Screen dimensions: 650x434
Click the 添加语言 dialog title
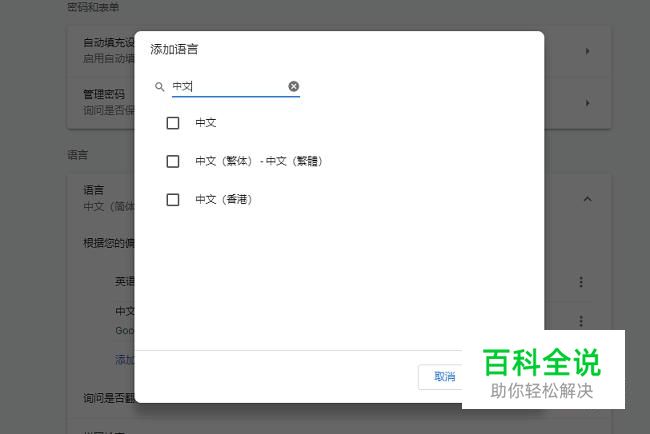(x=174, y=49)
